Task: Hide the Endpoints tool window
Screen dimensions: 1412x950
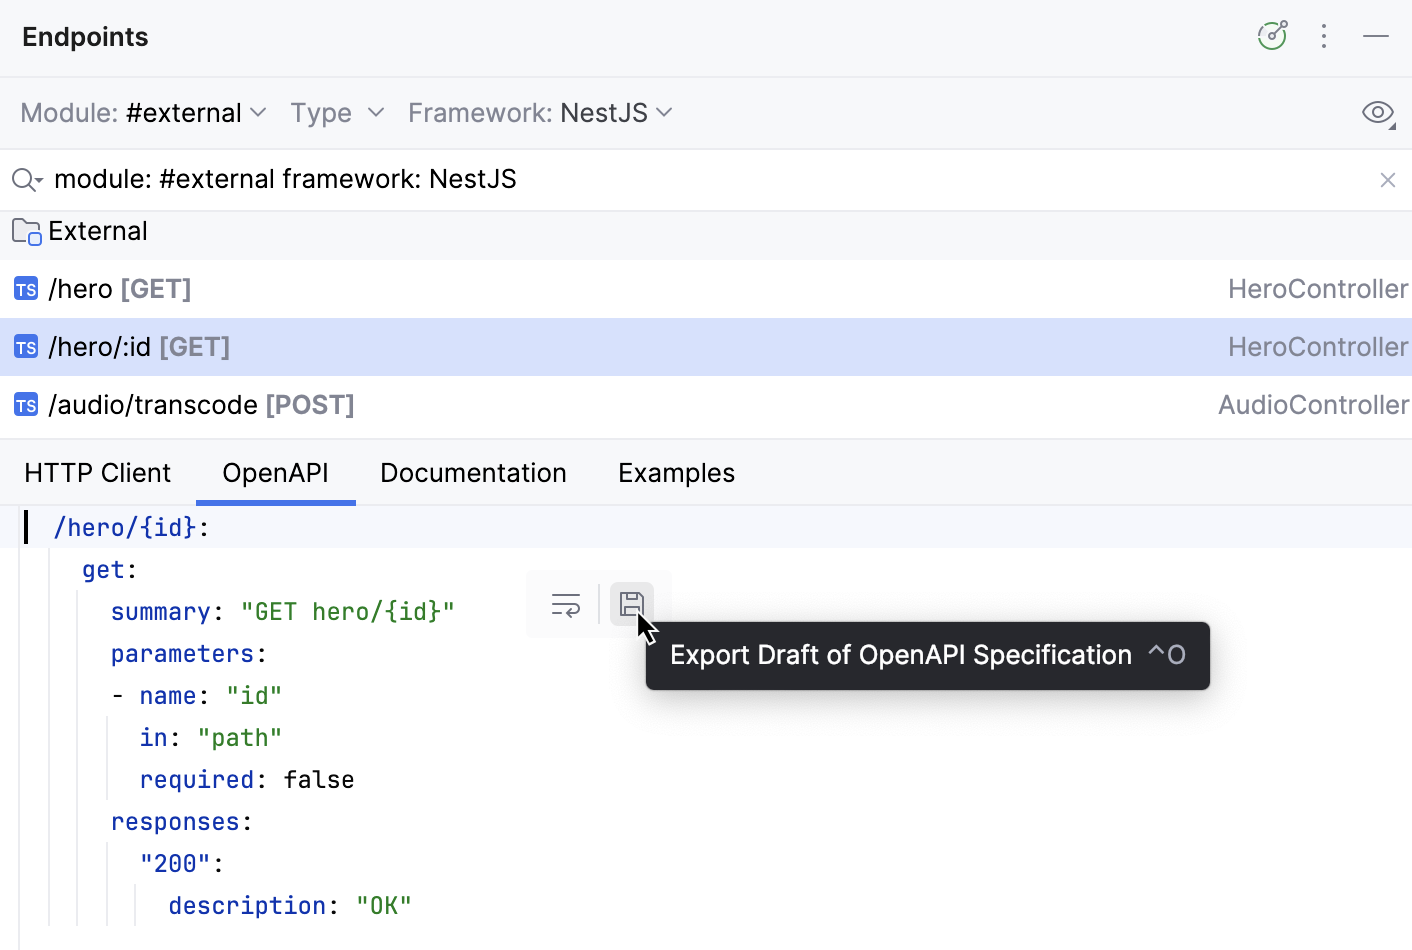Action: (x=1376, y=36)
